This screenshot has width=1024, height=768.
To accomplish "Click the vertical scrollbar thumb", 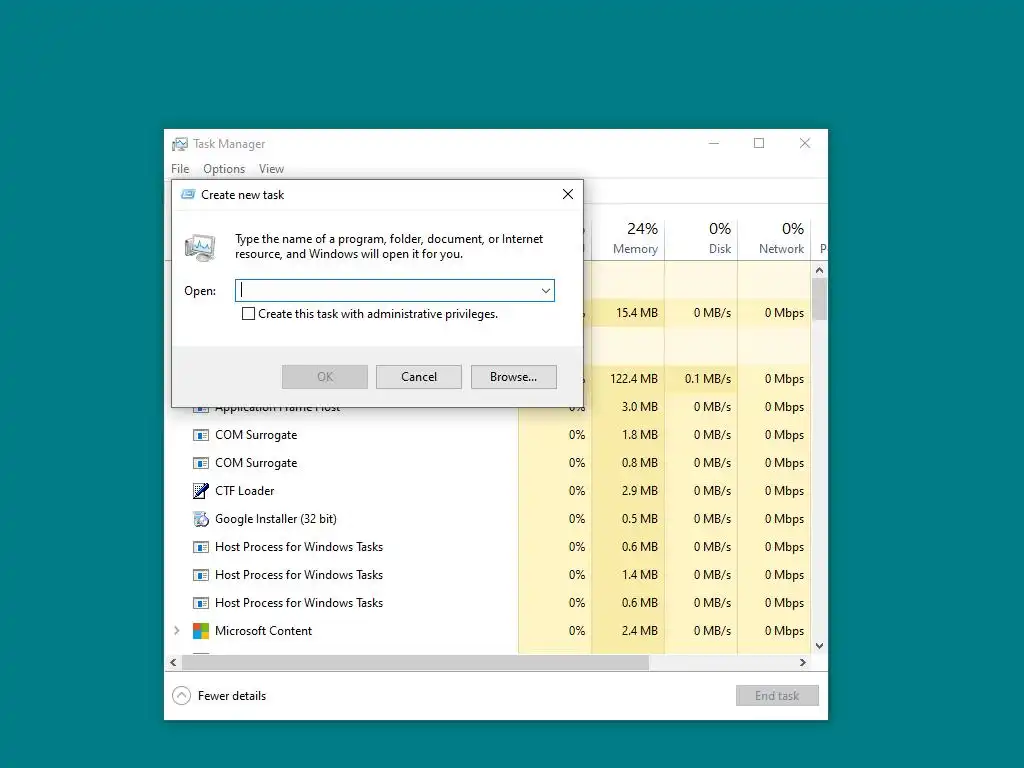I will point(820,299).
